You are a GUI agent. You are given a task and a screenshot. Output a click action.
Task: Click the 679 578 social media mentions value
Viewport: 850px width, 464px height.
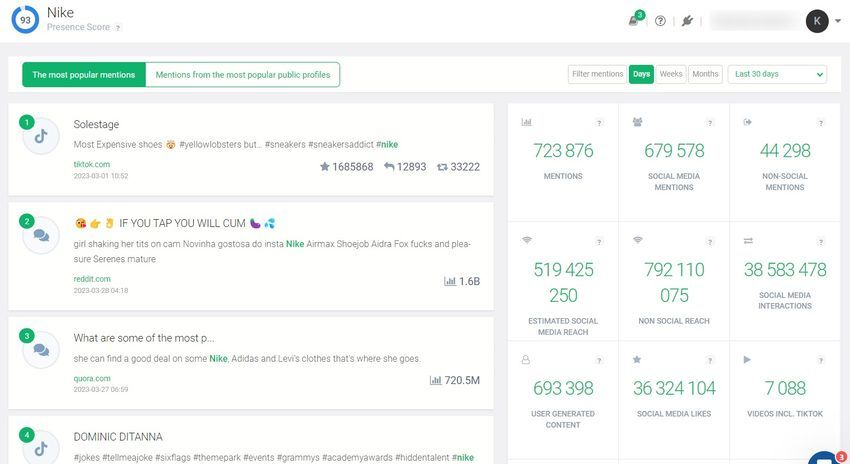coord(674,151)
